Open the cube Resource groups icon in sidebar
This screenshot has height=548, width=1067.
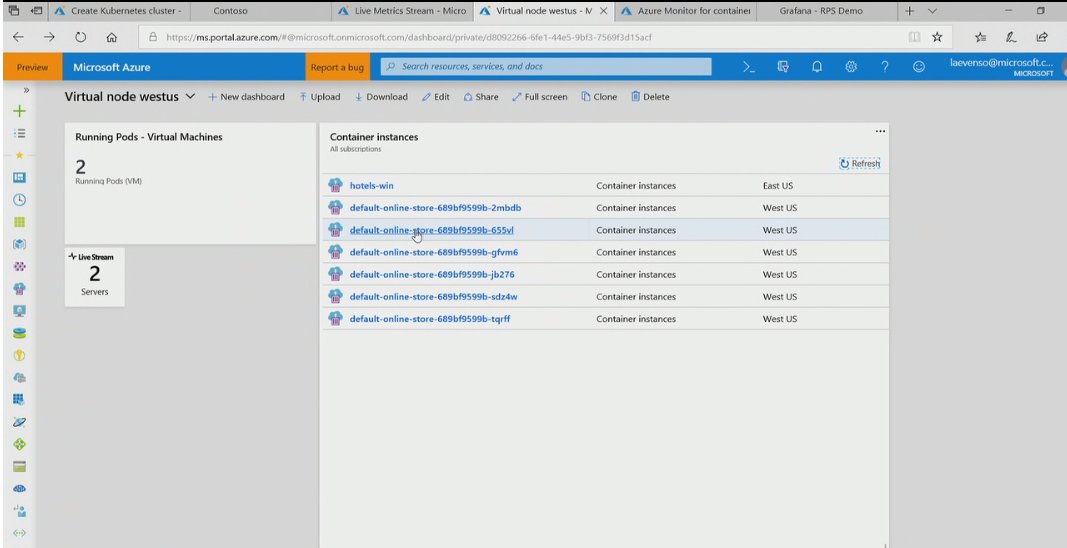pos(20,244)
